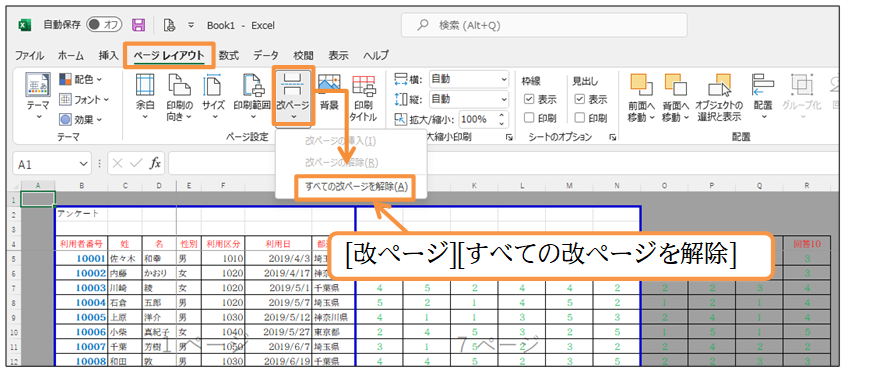
Task: Open the scale-to-fit dialog launcher
Action: (509, 137)
